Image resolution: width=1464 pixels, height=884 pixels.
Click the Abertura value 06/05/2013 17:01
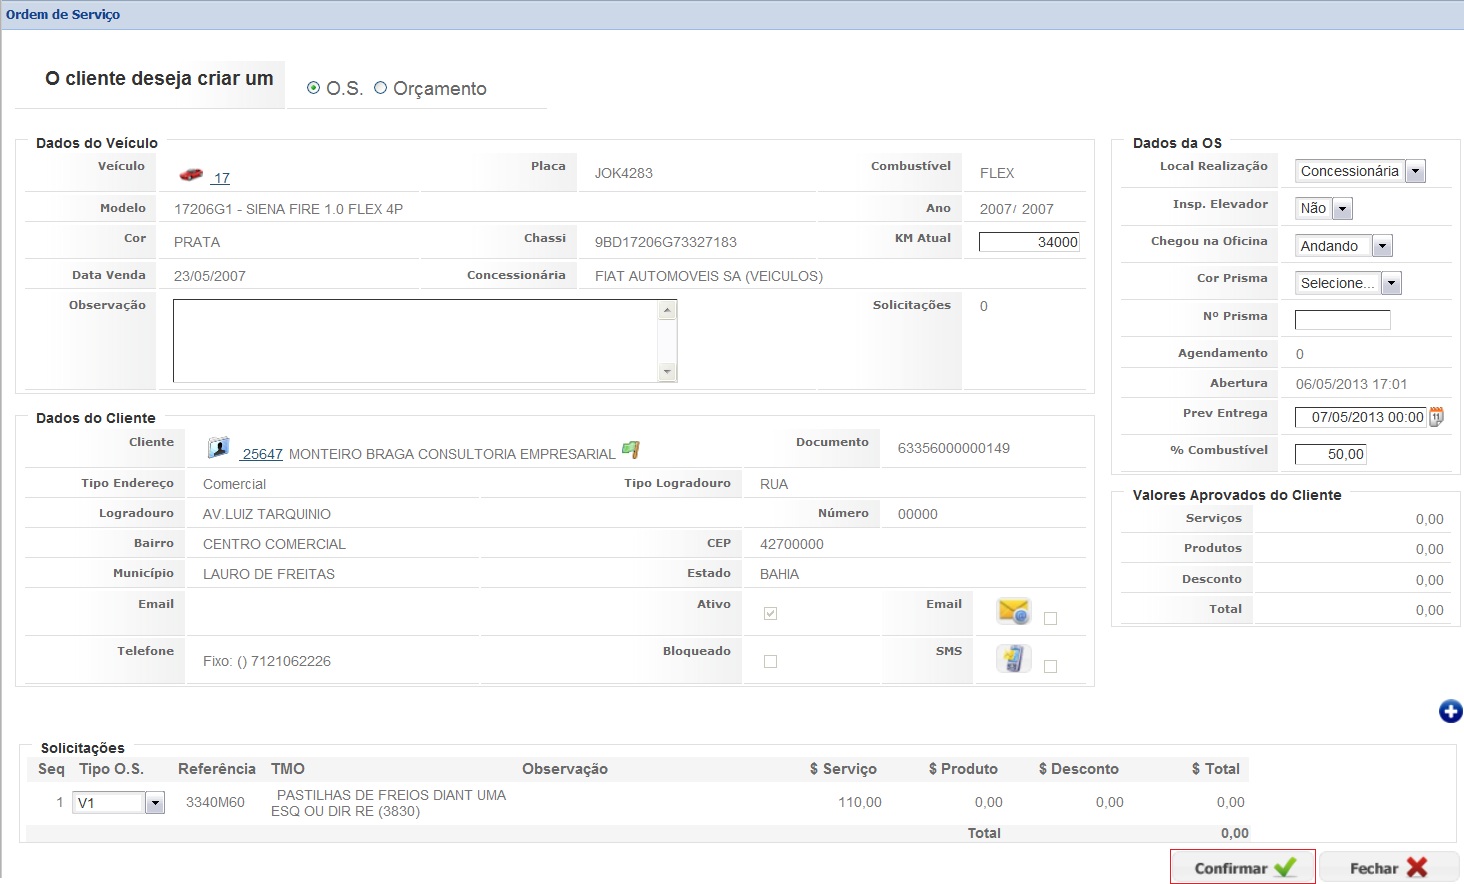click(1351, 384)
